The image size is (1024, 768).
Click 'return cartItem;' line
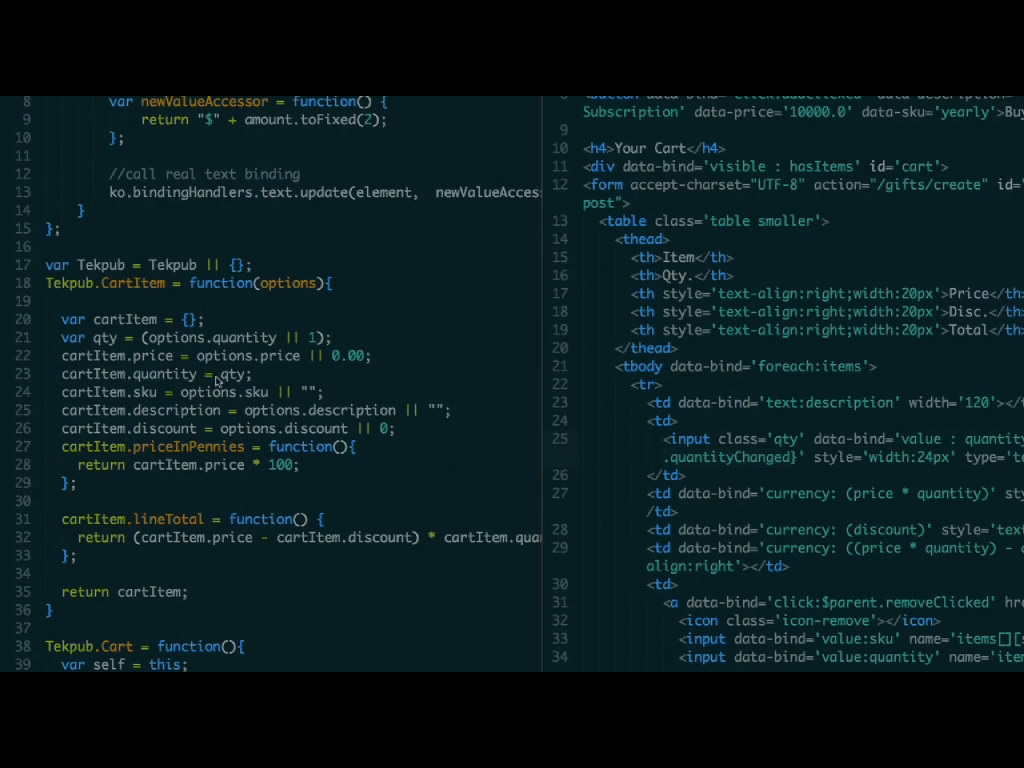[124, 592]
